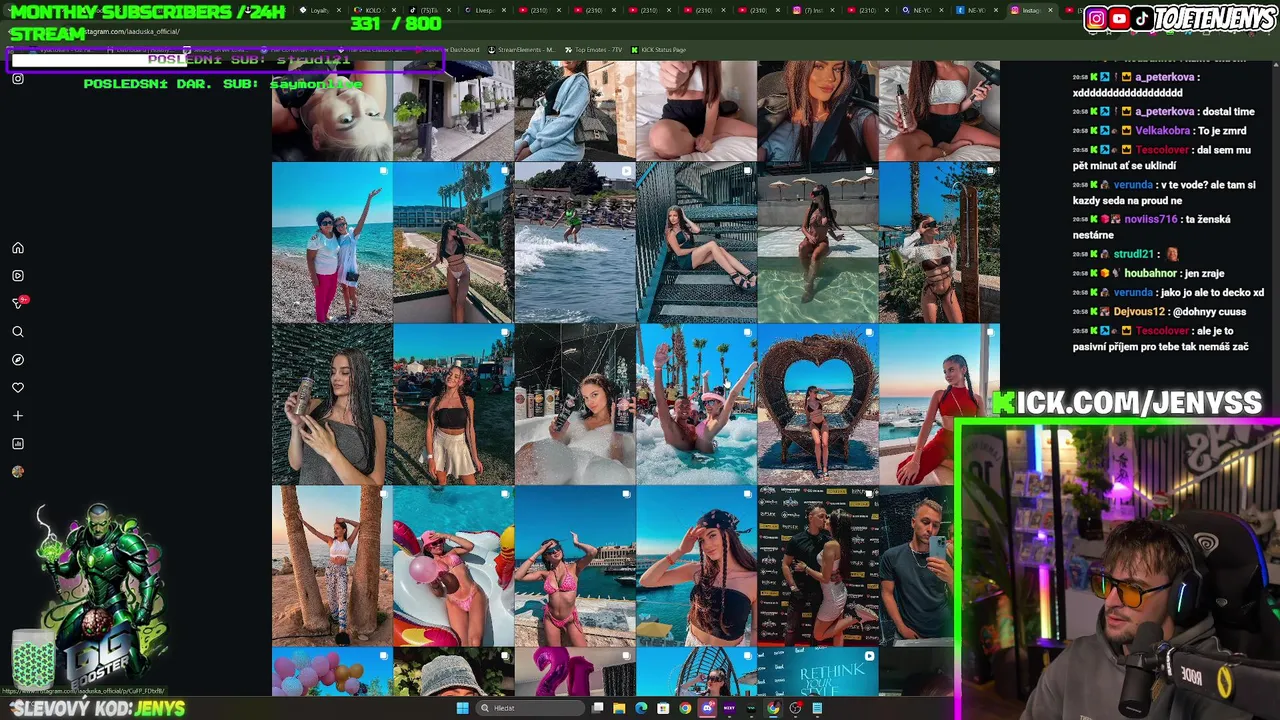
Task: Switch to the Livespace browser tab
Action: (487, 10)
